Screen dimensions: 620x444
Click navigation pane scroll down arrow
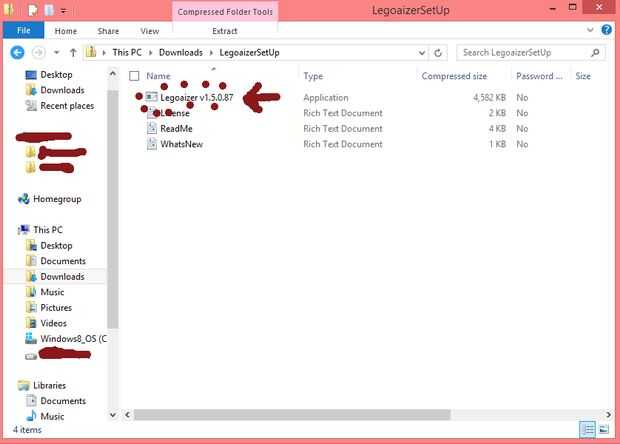click(113, 415)
